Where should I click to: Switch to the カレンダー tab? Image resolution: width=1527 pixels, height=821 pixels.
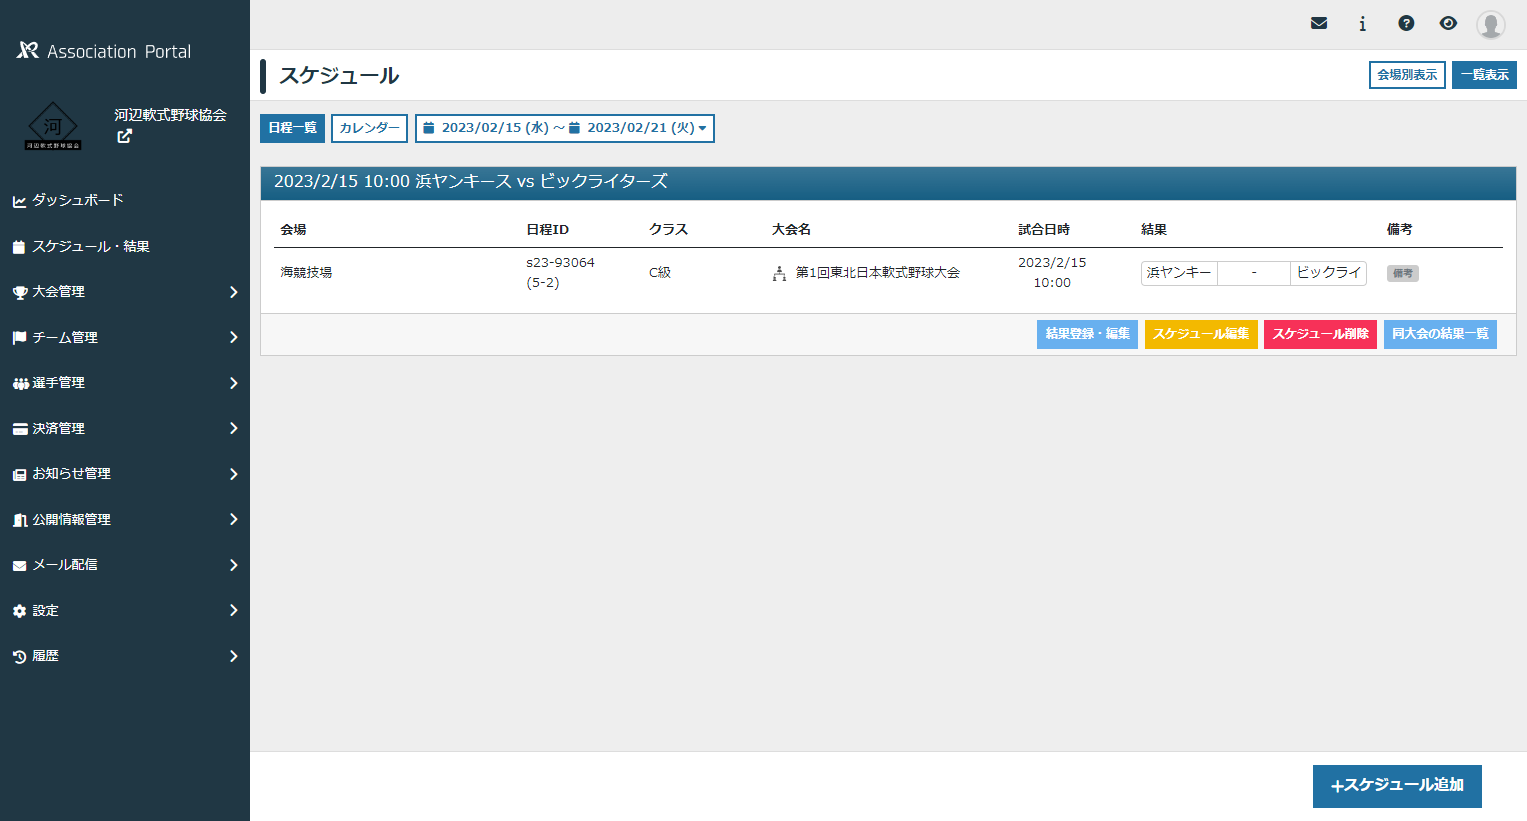pos(369,128)
